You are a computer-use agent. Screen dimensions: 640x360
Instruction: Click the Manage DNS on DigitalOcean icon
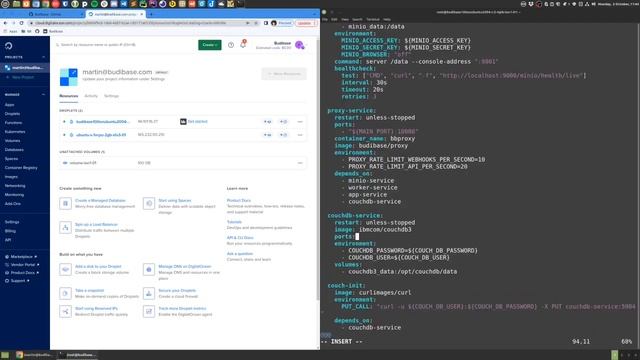point(149,269)
